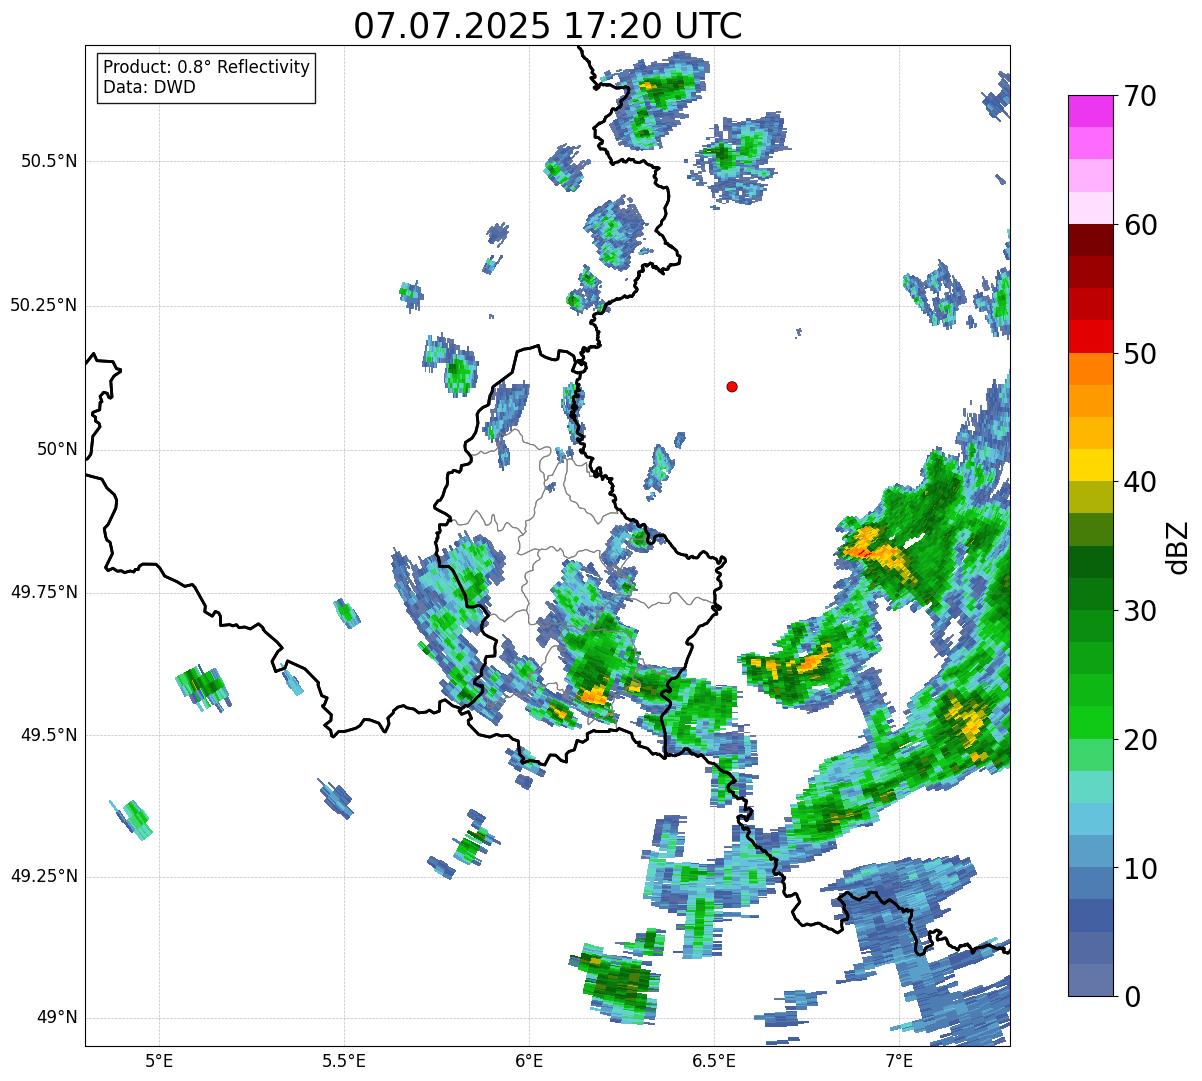The height and width of the screenshot is (1081, 1202).
Task: Click the longitude label '5°E'
Action: (159, 1060)
